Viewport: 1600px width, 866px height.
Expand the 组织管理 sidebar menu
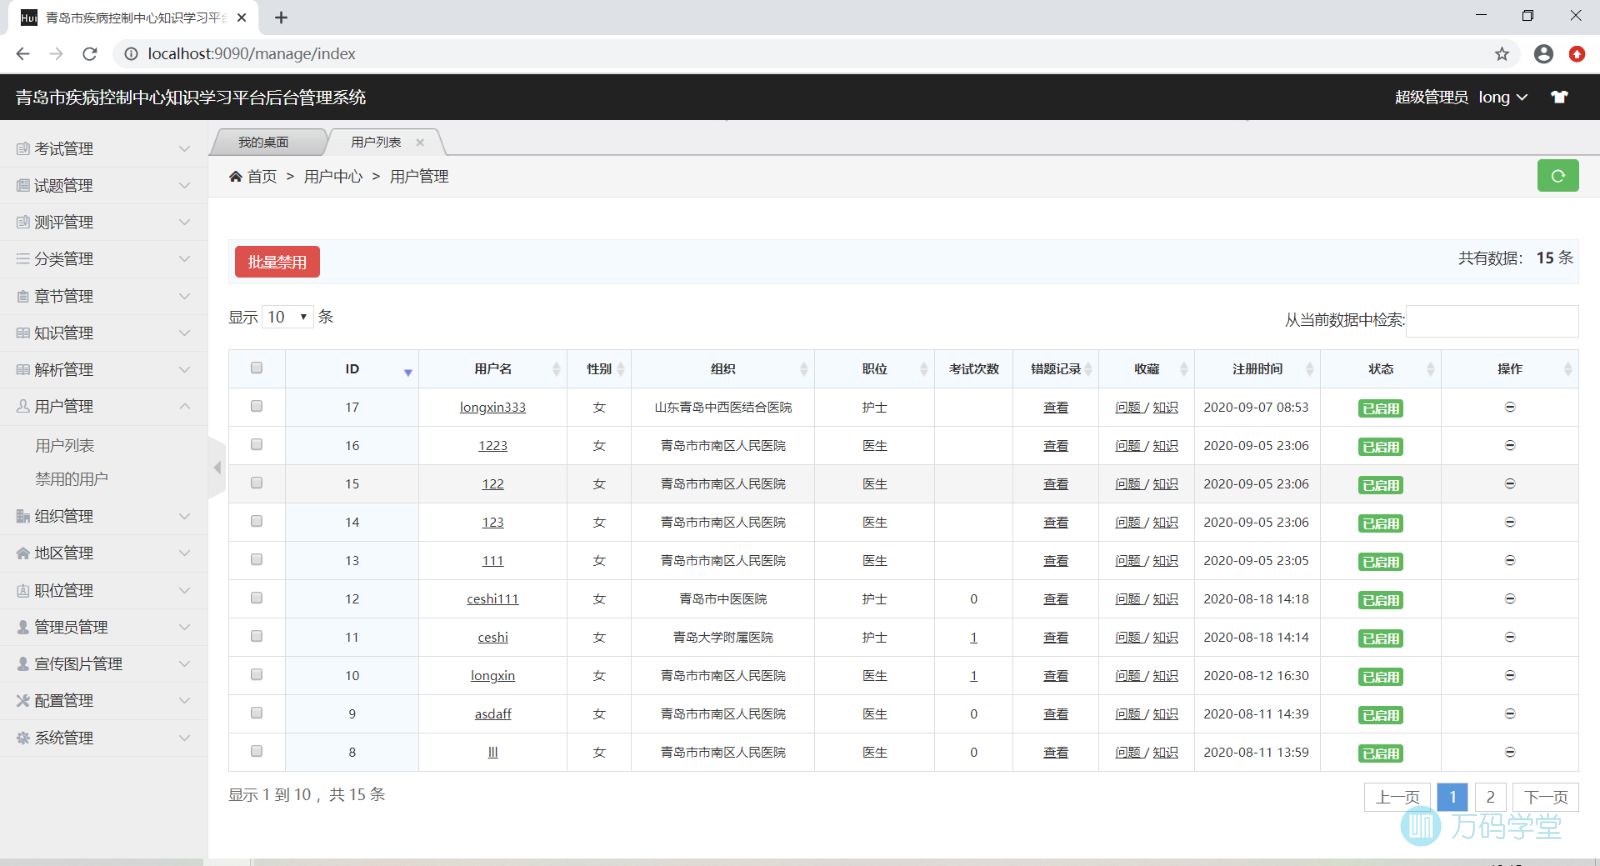[103, 516]
